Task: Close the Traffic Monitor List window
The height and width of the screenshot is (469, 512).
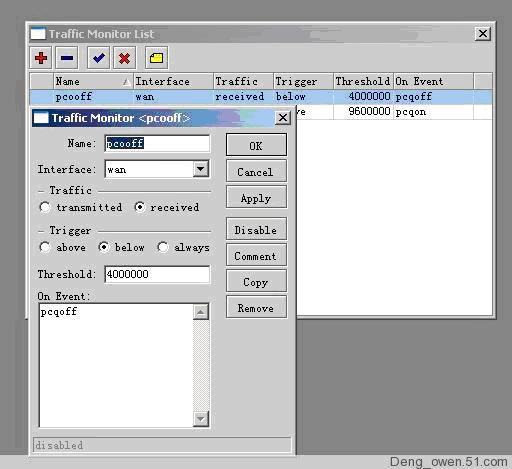Action: click(x=483, y=33)
